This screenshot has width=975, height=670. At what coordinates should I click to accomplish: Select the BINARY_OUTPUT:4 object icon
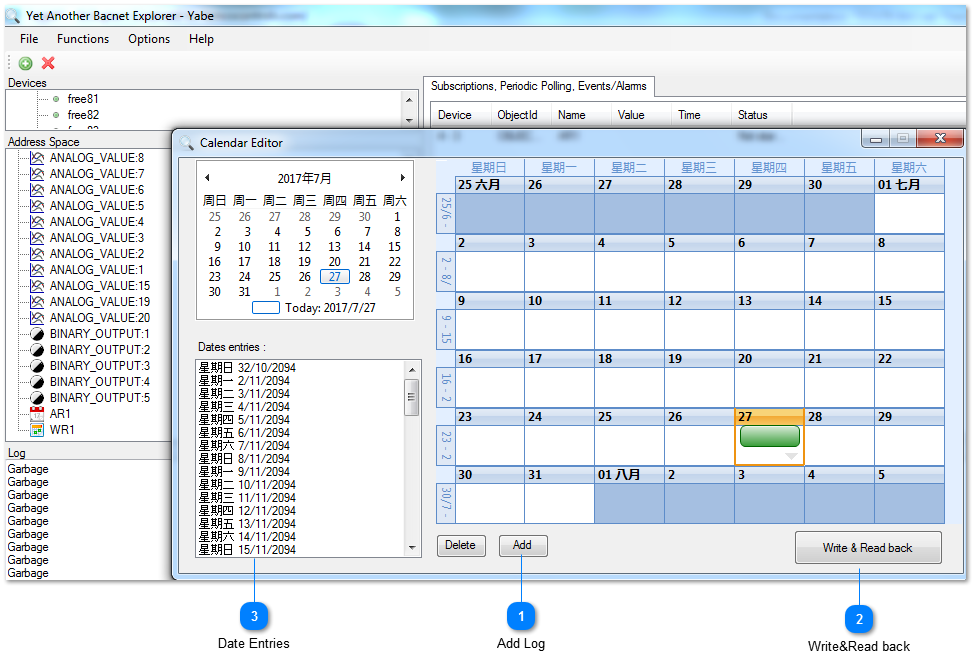coord(37,382)
